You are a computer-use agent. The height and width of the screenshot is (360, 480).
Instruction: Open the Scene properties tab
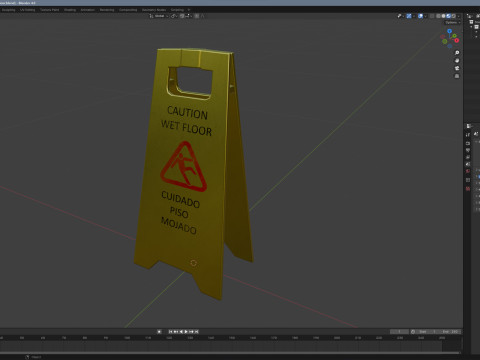[468, 164]
